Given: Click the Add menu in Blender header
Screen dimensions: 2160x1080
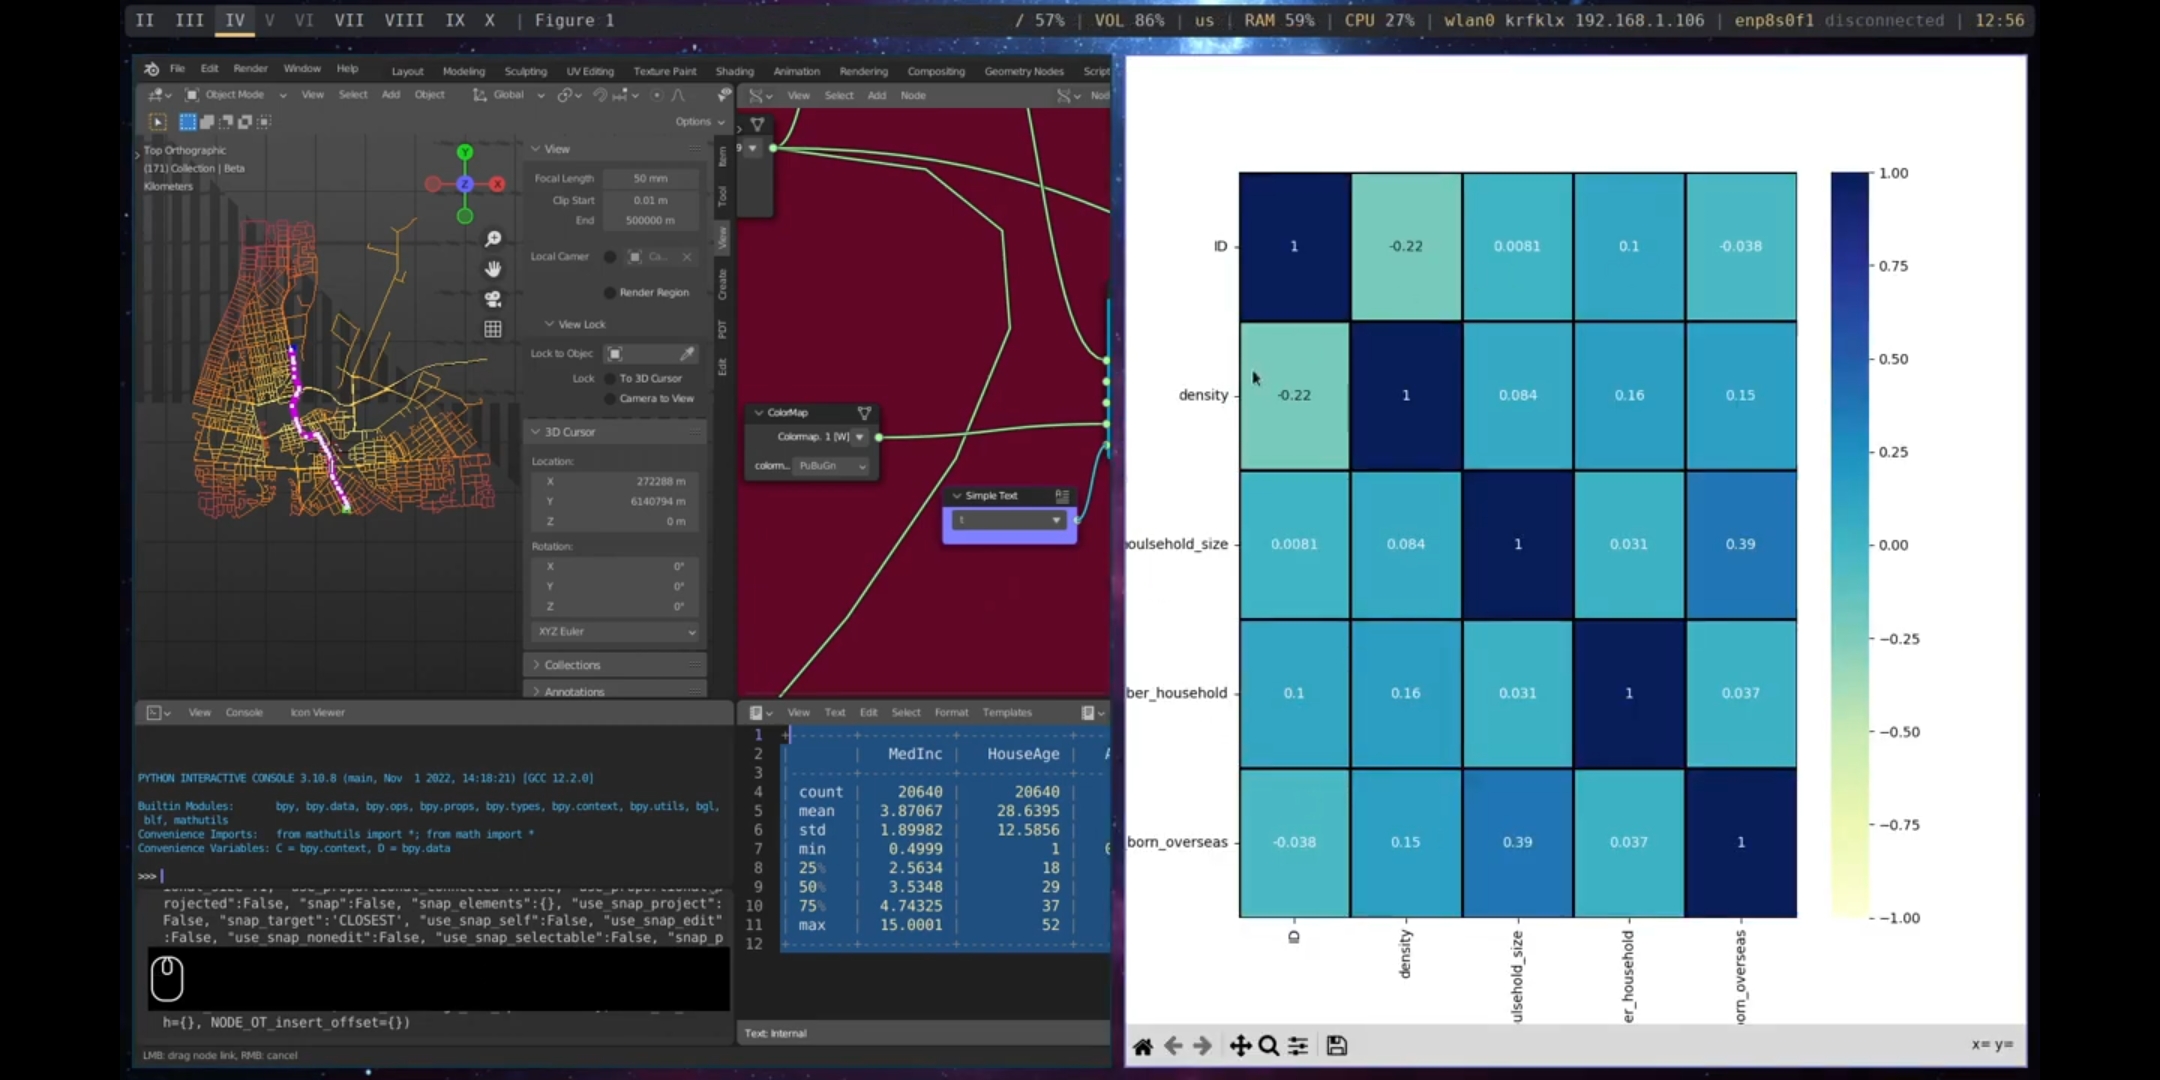Looking at the screenshot, I should click(391, 94).
